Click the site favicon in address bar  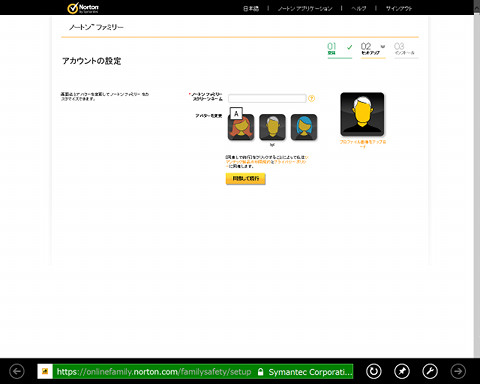pyautogui.click(x=45, y=371)
